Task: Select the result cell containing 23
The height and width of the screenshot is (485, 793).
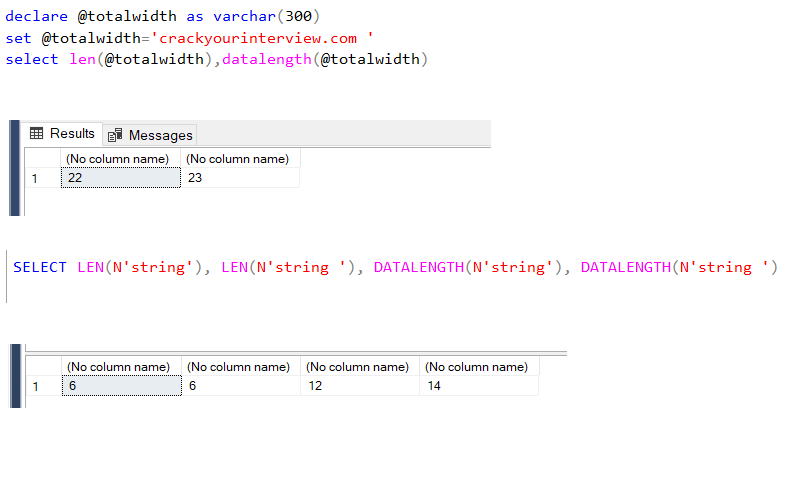Action: click(240, 178)
